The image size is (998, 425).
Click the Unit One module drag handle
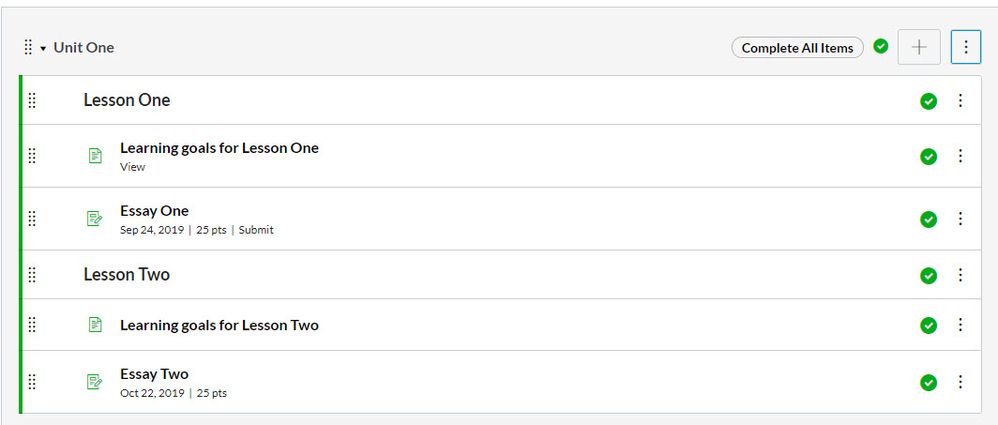[28, 47]
